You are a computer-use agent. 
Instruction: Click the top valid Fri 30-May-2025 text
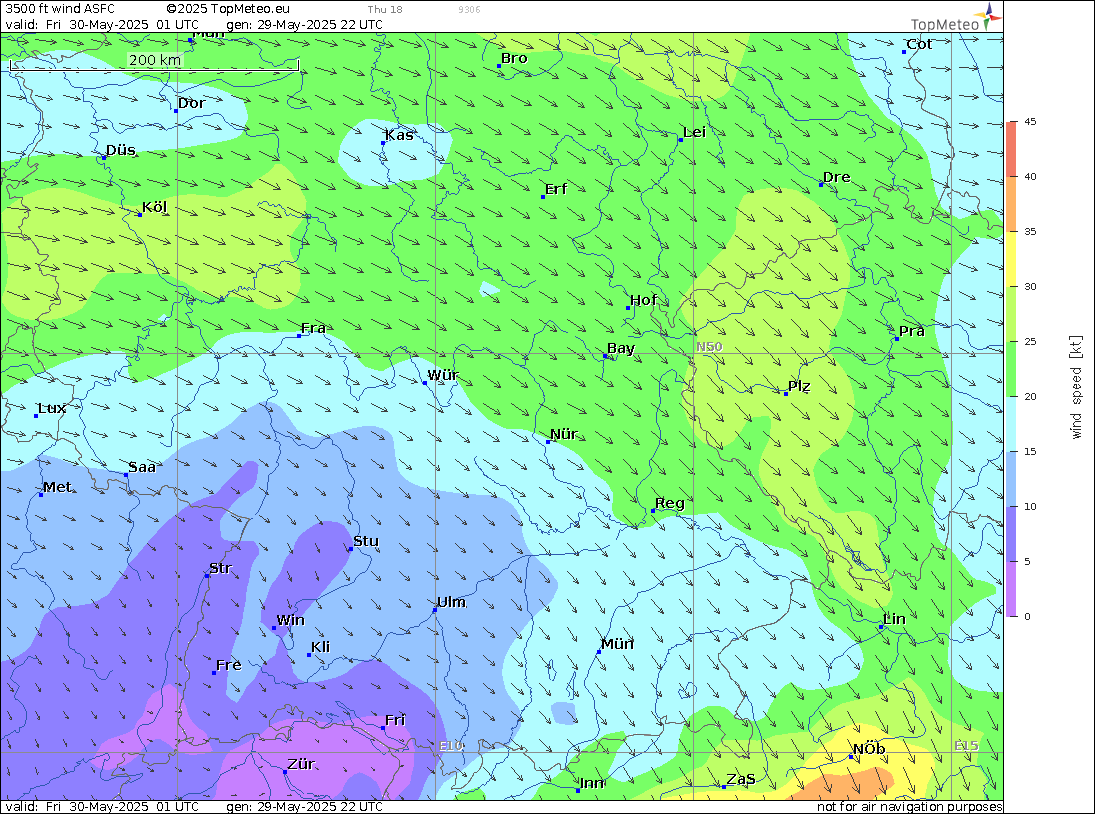pyautogui.click(x=102, y=24)
